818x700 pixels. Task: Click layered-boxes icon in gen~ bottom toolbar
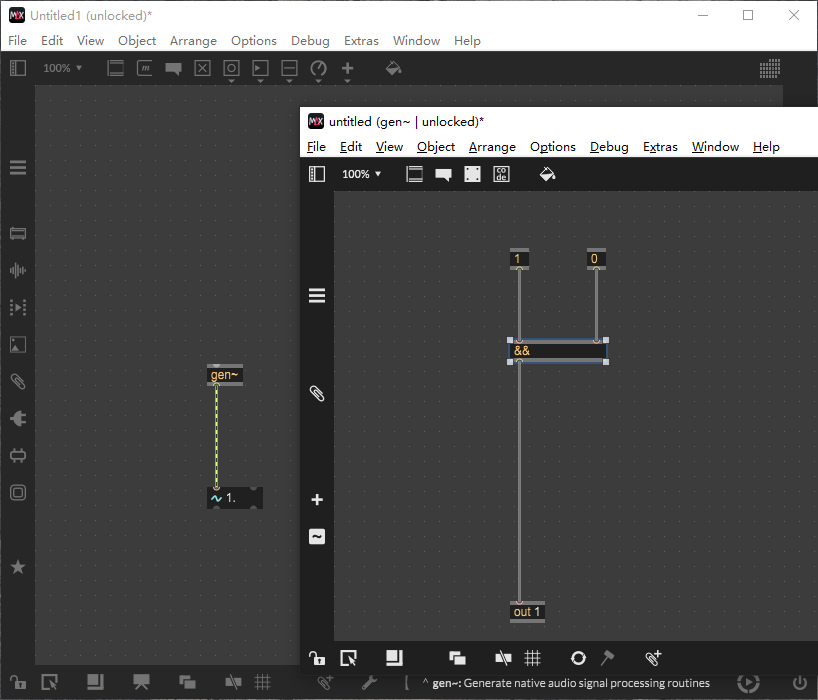point(458,658)
